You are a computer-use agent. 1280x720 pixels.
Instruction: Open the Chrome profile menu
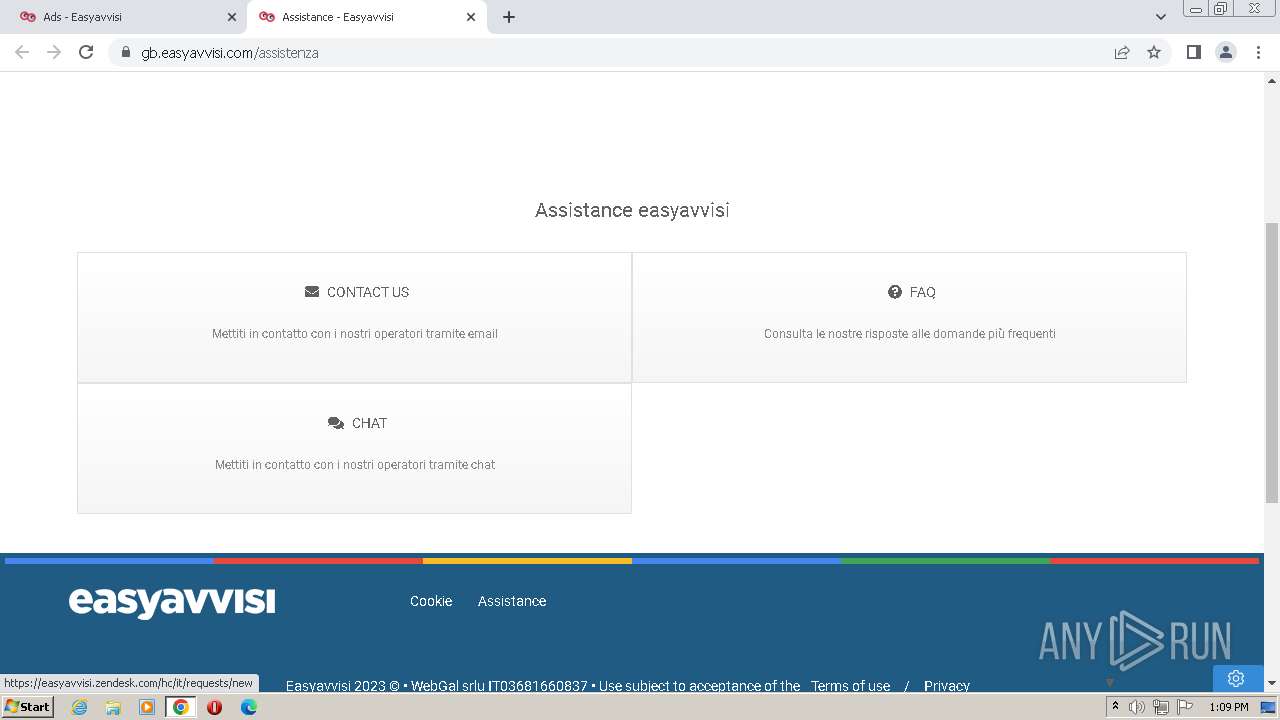point(1226,52)
